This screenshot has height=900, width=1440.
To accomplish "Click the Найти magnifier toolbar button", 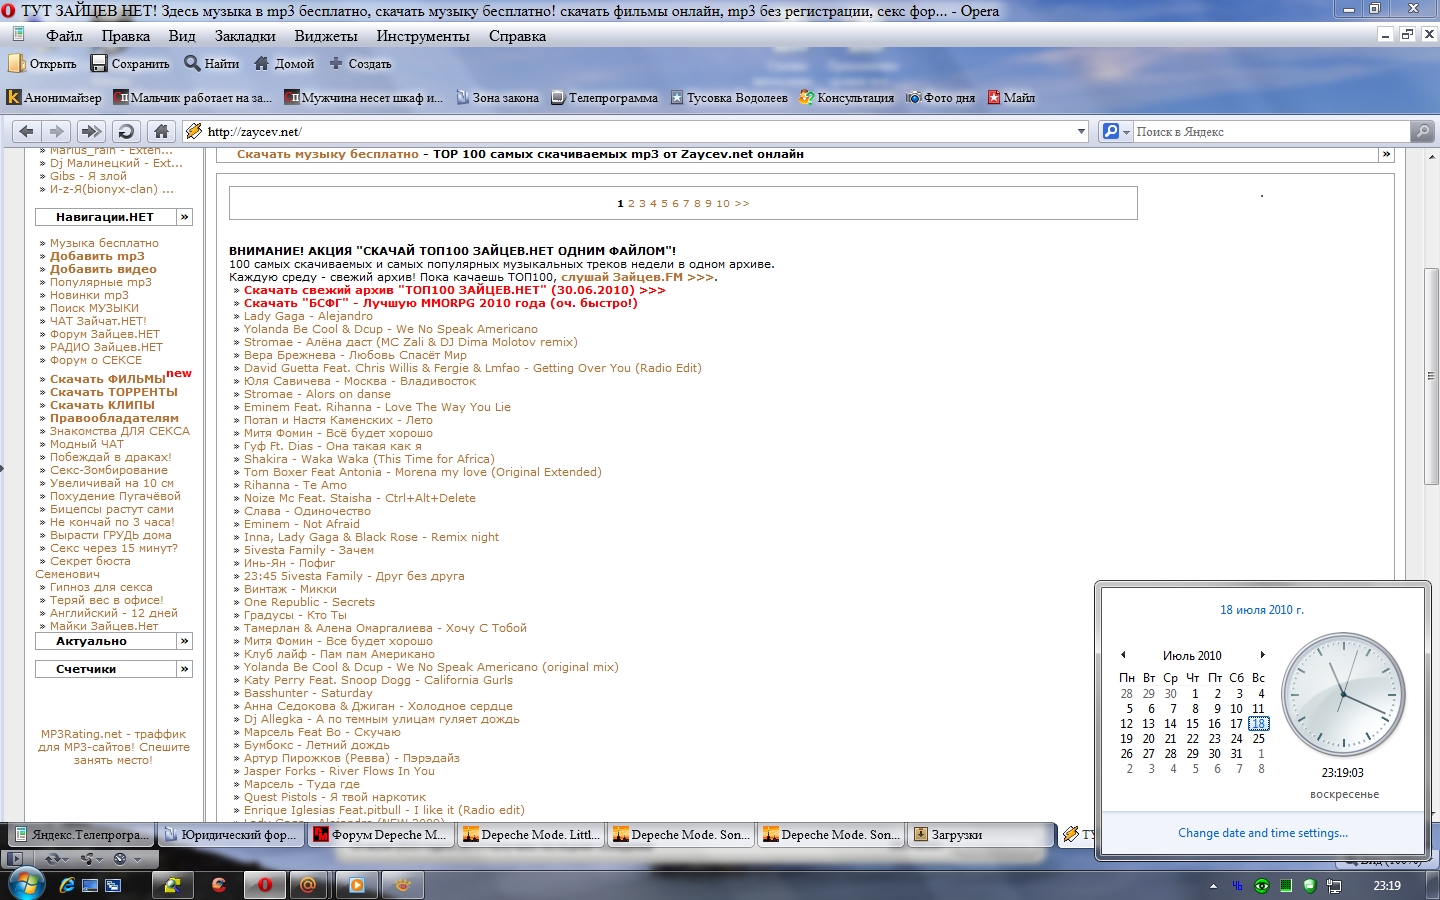I will 212,63.
